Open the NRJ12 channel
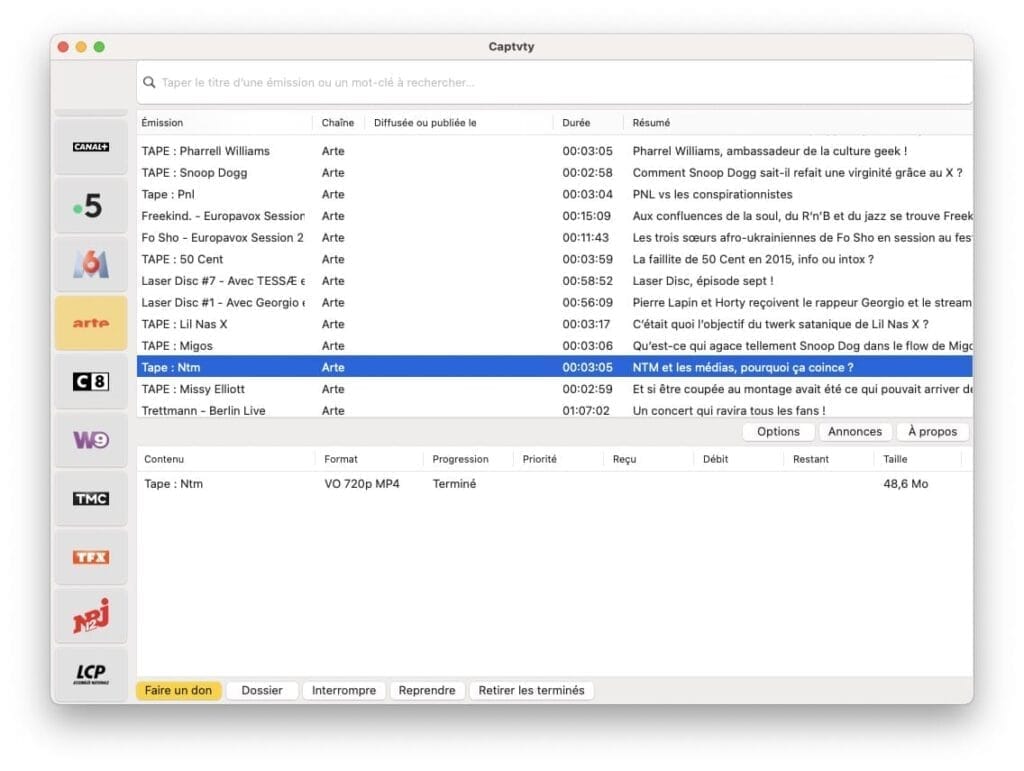1024x771 pixels. [x=91, y=616]
